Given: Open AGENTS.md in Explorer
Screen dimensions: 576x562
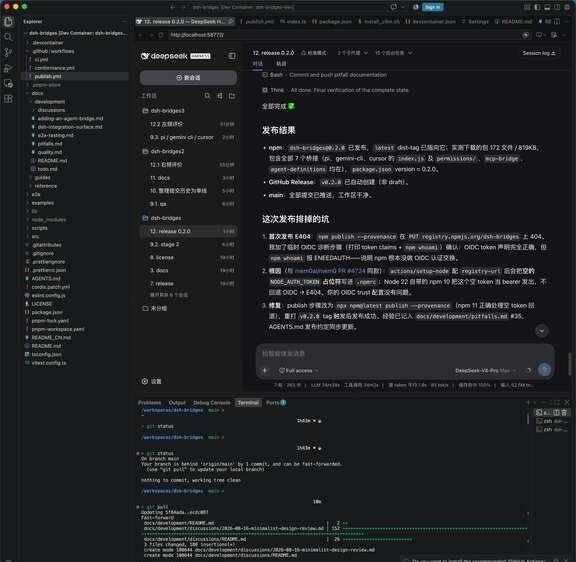Looking at the screenshot, I should coord(46,278).
